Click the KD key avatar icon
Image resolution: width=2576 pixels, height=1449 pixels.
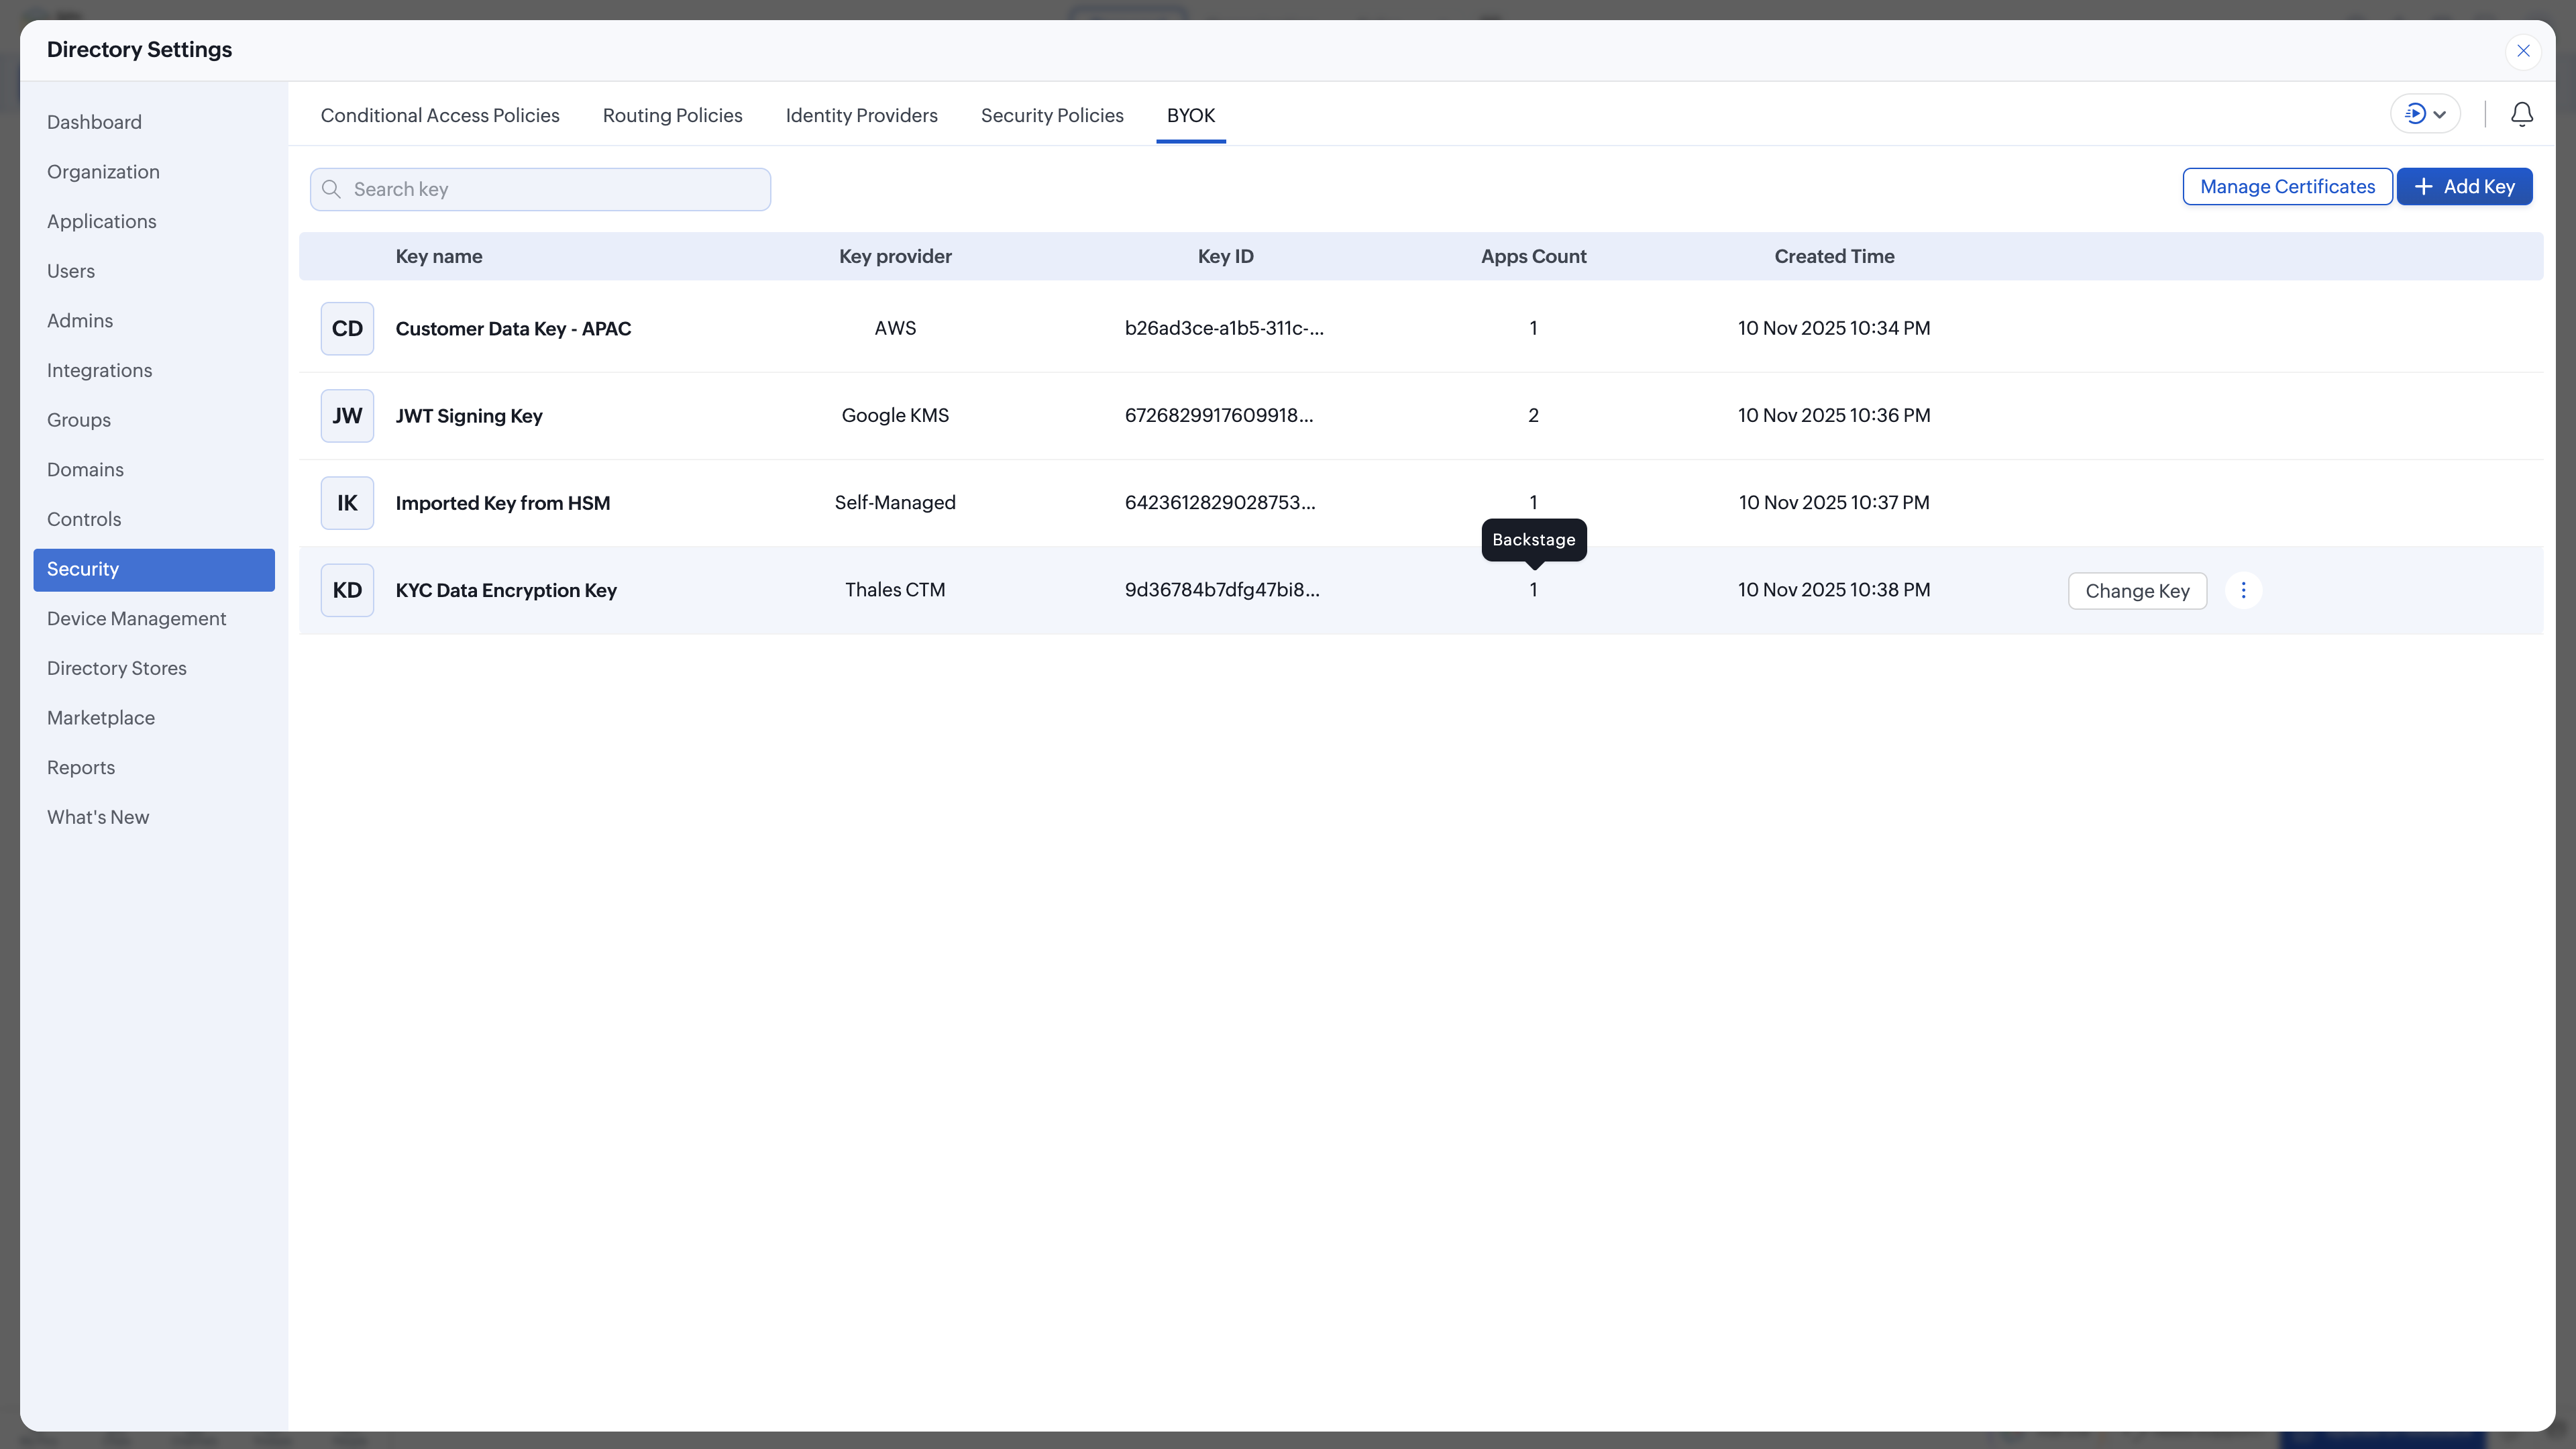pyautogui.click(x=347, y=590)
